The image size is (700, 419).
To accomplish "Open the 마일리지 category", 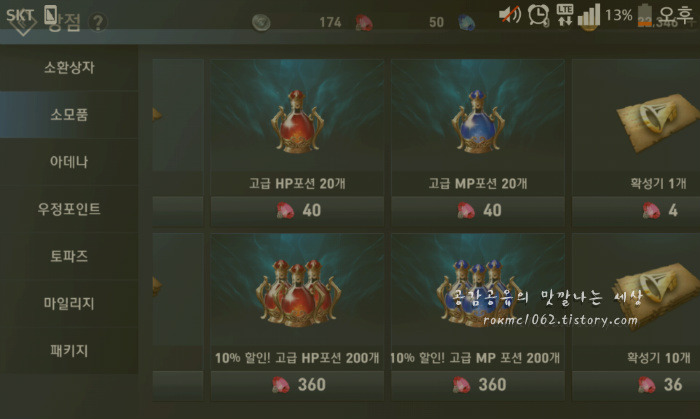I will click(69, 303).
